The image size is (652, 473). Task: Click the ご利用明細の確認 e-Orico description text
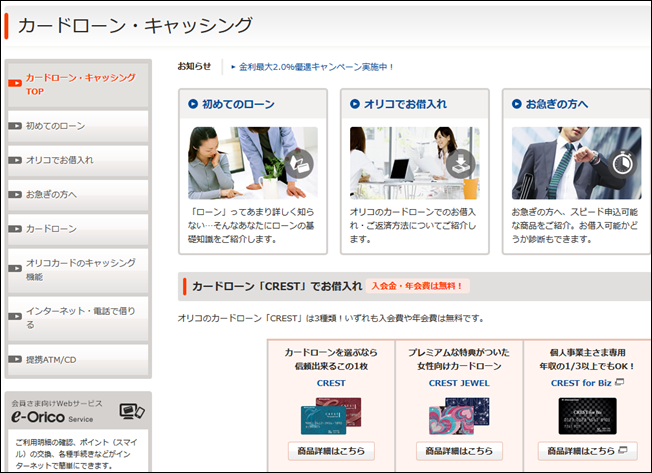tap(77, 454)
